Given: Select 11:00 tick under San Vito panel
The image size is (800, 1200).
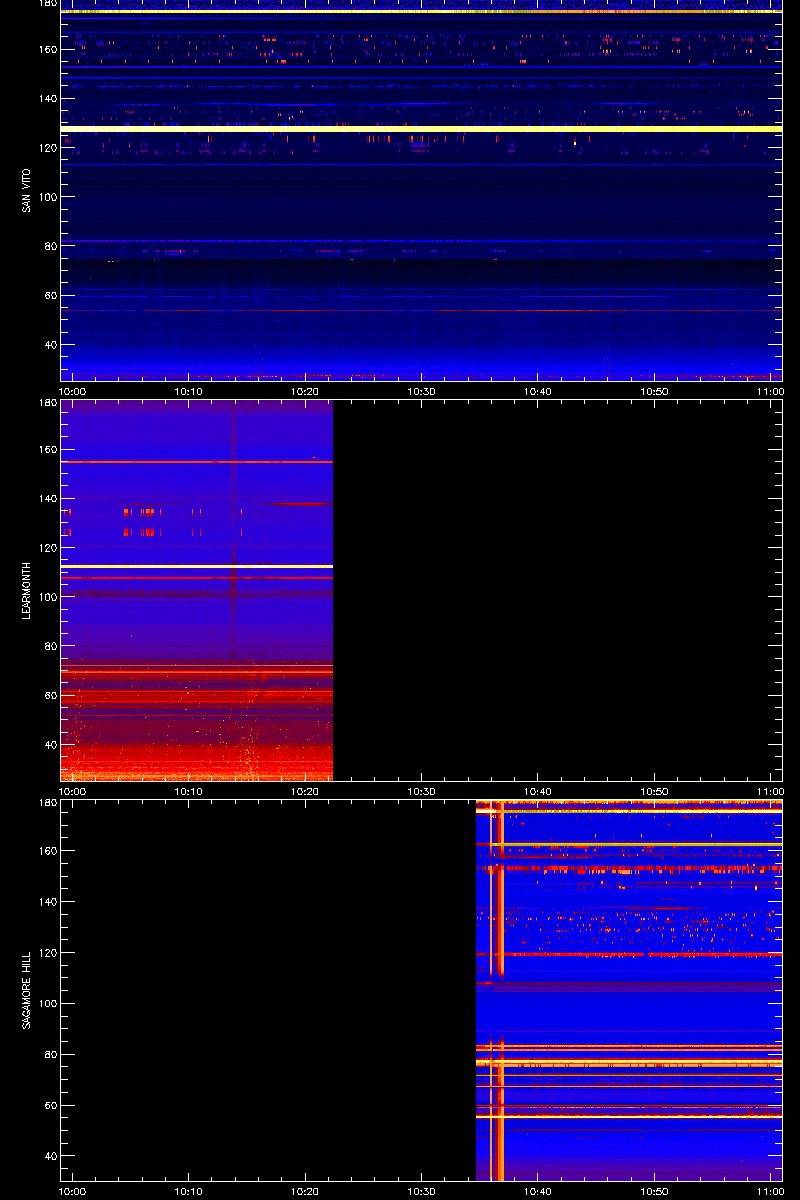Looking at the screenshot, I should [770, 391].
